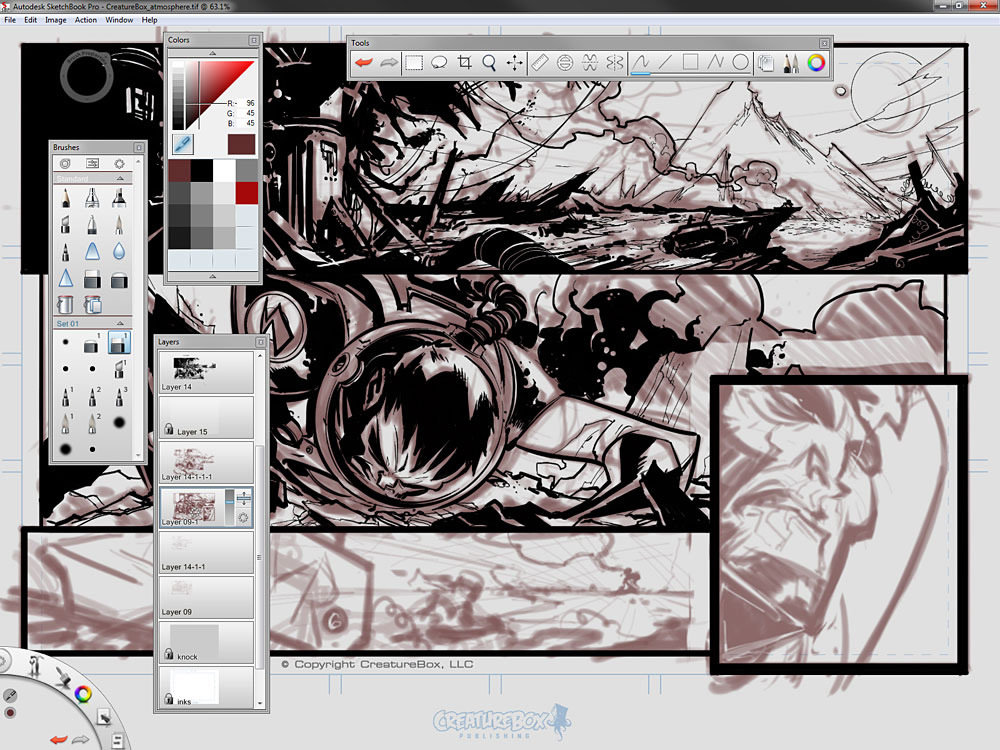Open the Edit menu
Image resolution: width=1000 pixels, height=750 pixels.
point(31,20)
